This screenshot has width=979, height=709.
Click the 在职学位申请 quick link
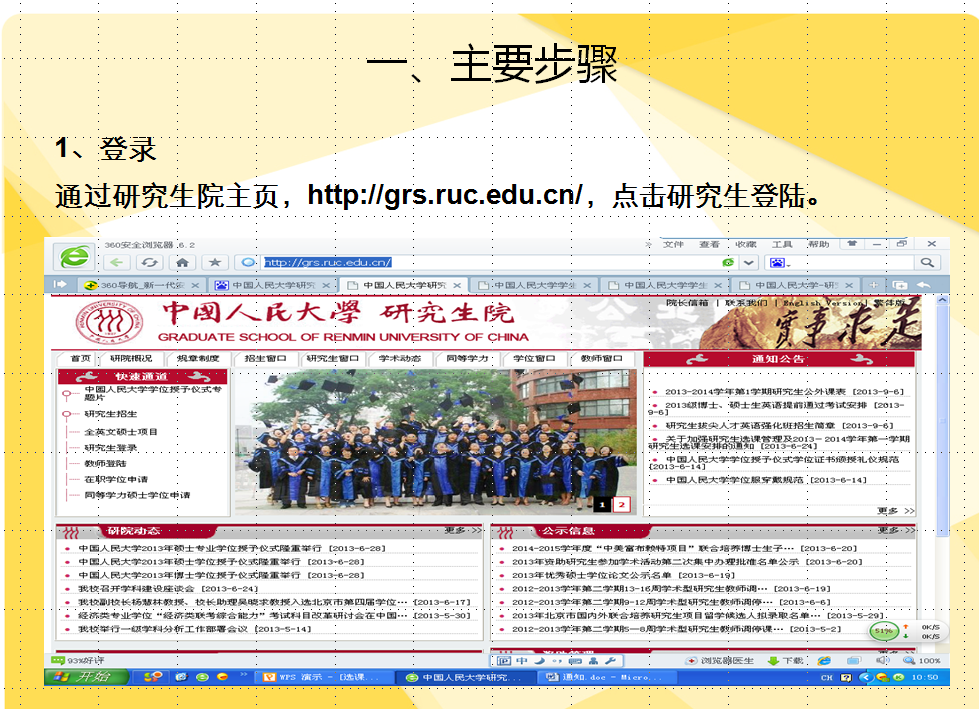(116, 479)
